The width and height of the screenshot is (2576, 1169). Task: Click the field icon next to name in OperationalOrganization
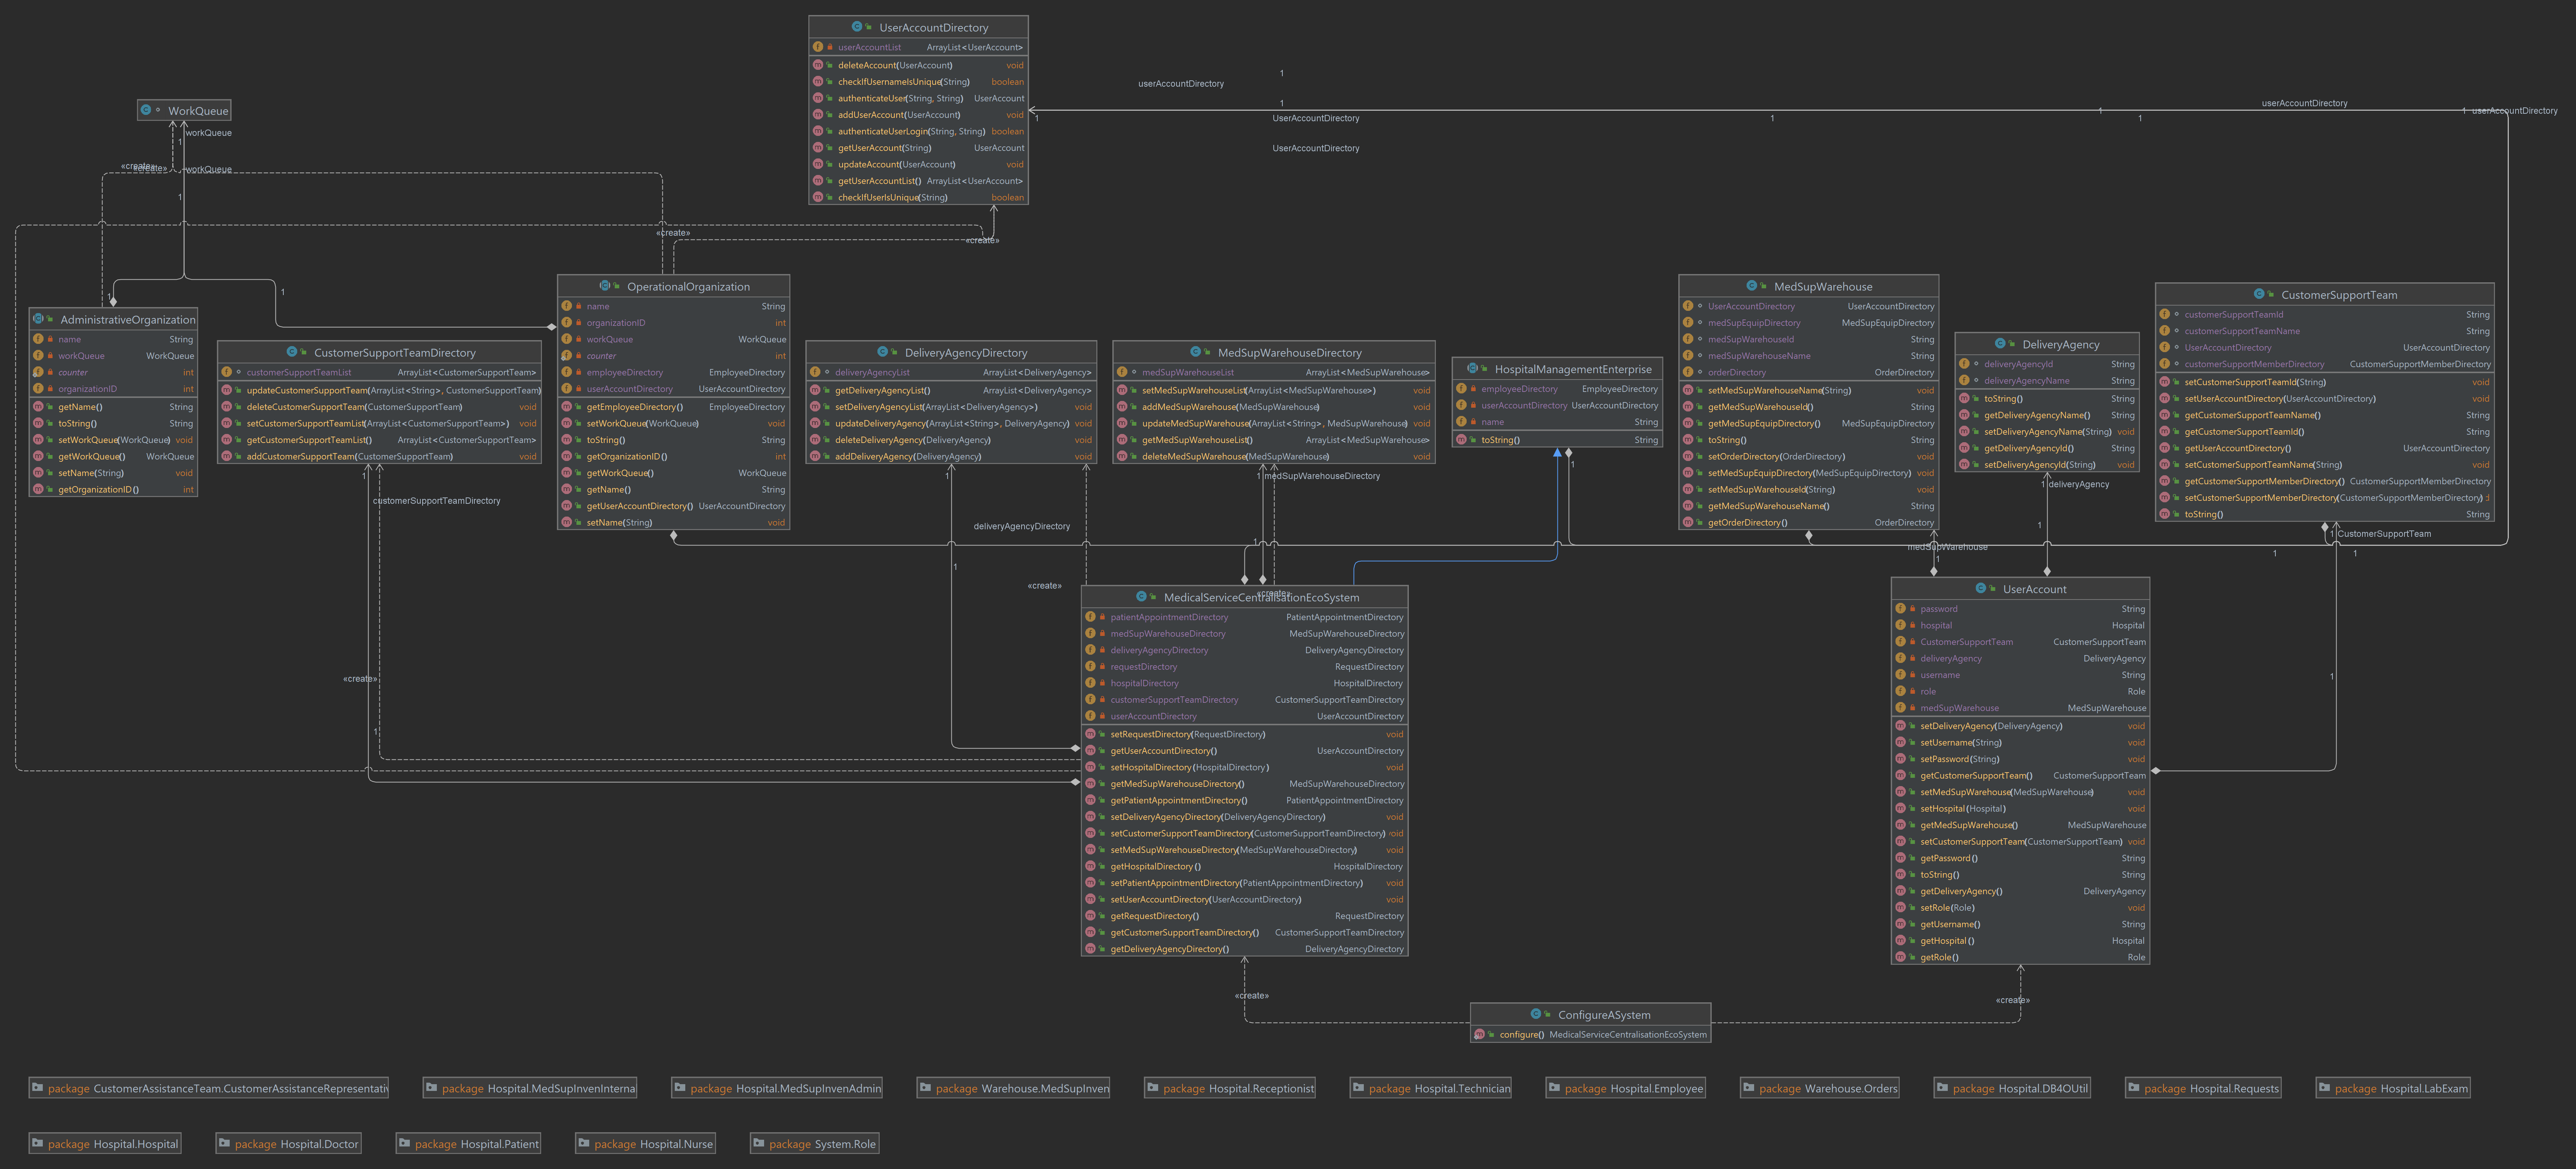click(x=567, y=306)
